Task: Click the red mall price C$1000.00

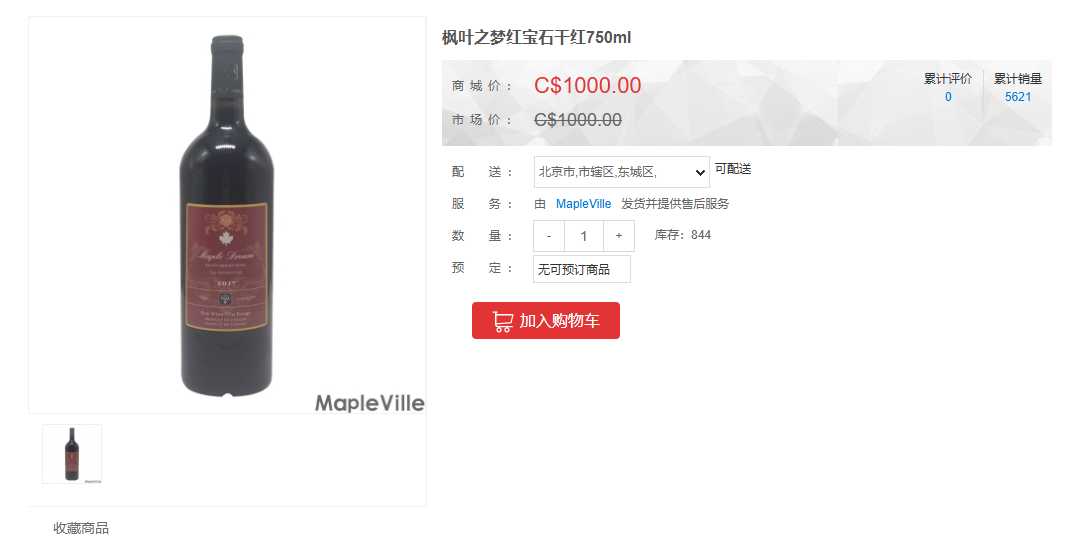Action: [x=588, y=85]
